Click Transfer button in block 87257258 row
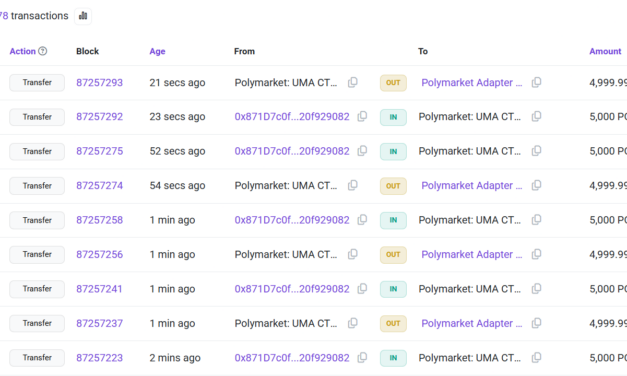The height and width of the screenshot is (376, 627). 37,220
